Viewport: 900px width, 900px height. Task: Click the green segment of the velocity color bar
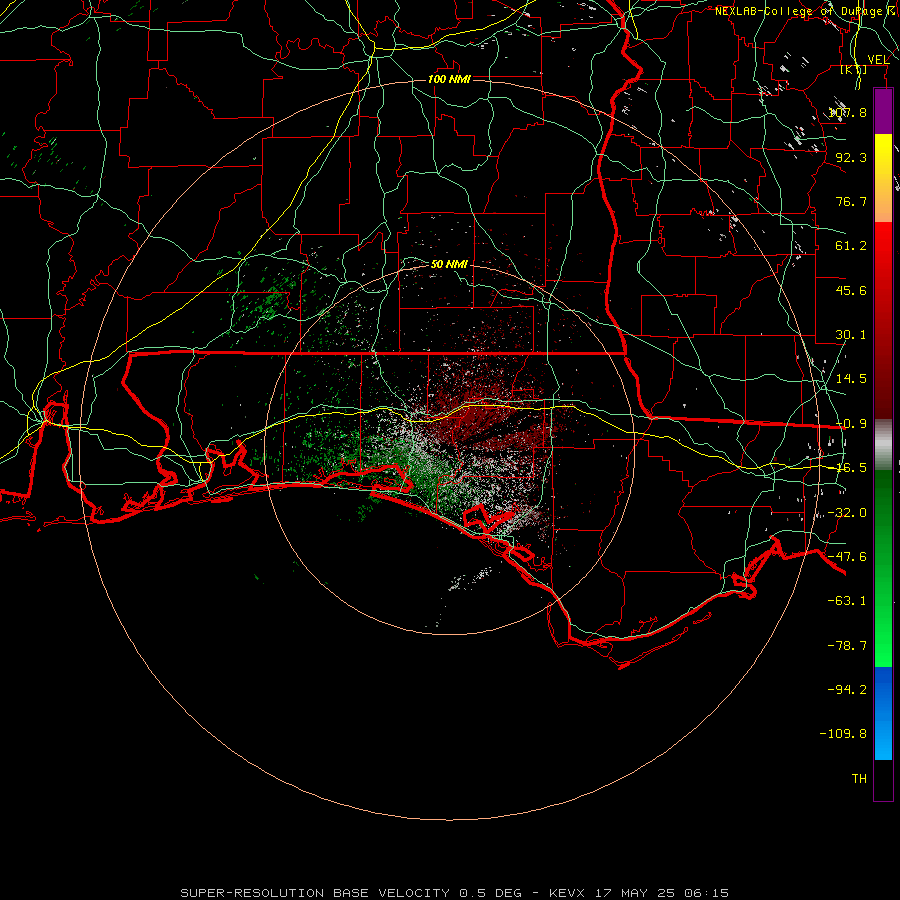point(883,568)
